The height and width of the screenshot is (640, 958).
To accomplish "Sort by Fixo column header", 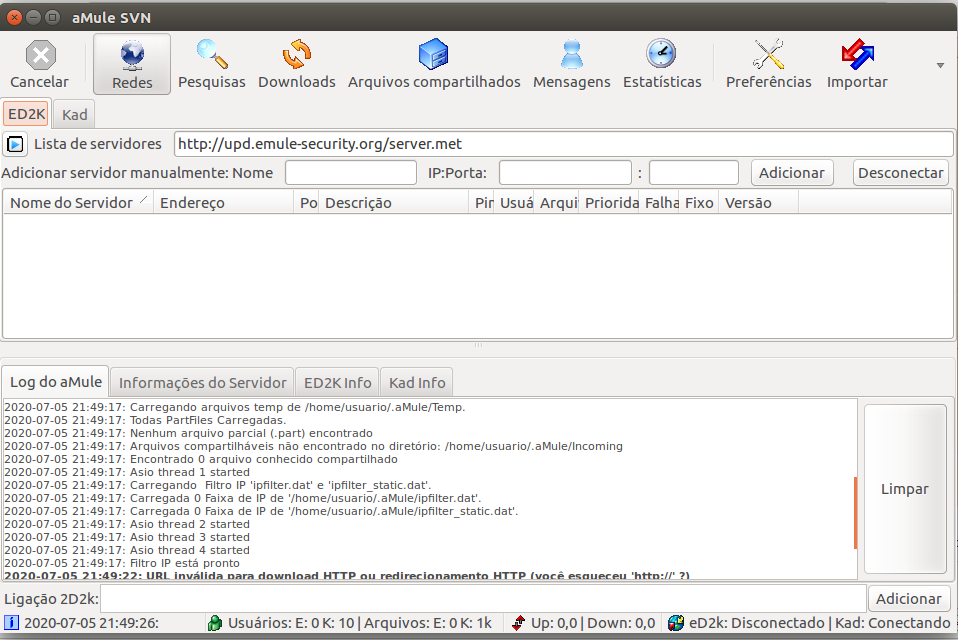I will [x=699, y=202].
